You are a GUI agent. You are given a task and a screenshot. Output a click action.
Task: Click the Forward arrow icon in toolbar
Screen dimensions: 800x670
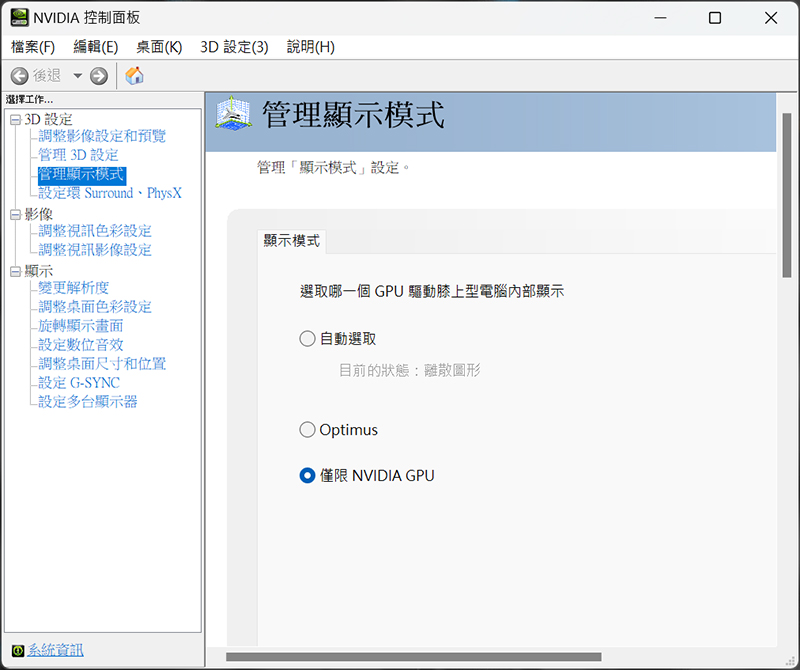click(x=99, y=76)
